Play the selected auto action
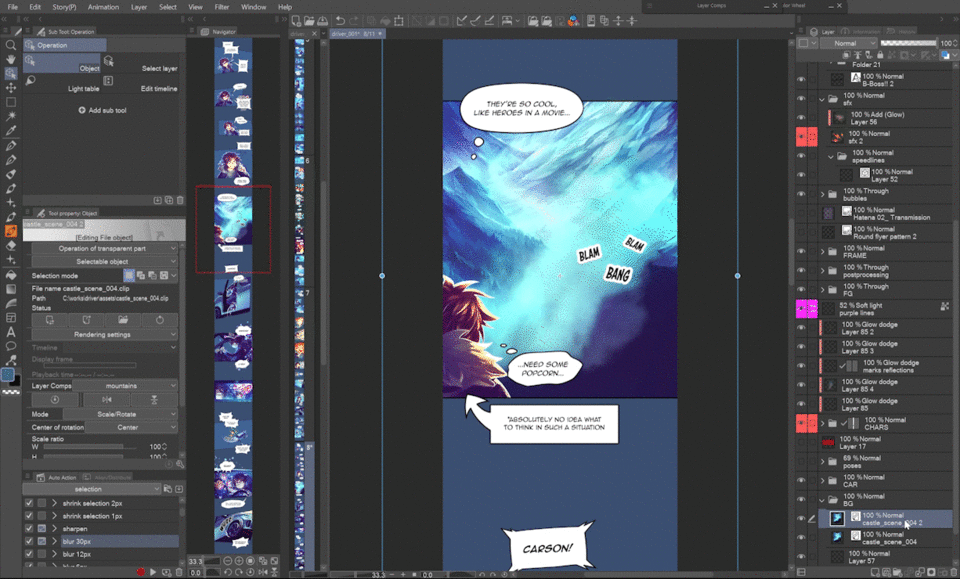This screenshot has width=960, height=579. pyautogui.click(x=153, y=572)
